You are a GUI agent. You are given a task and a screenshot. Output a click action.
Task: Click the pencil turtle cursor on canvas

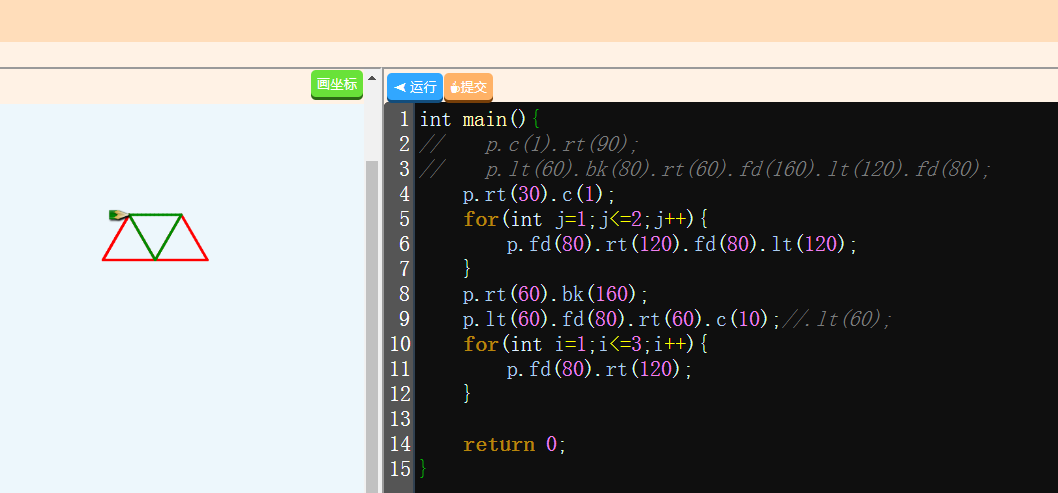tap(119, 215)
